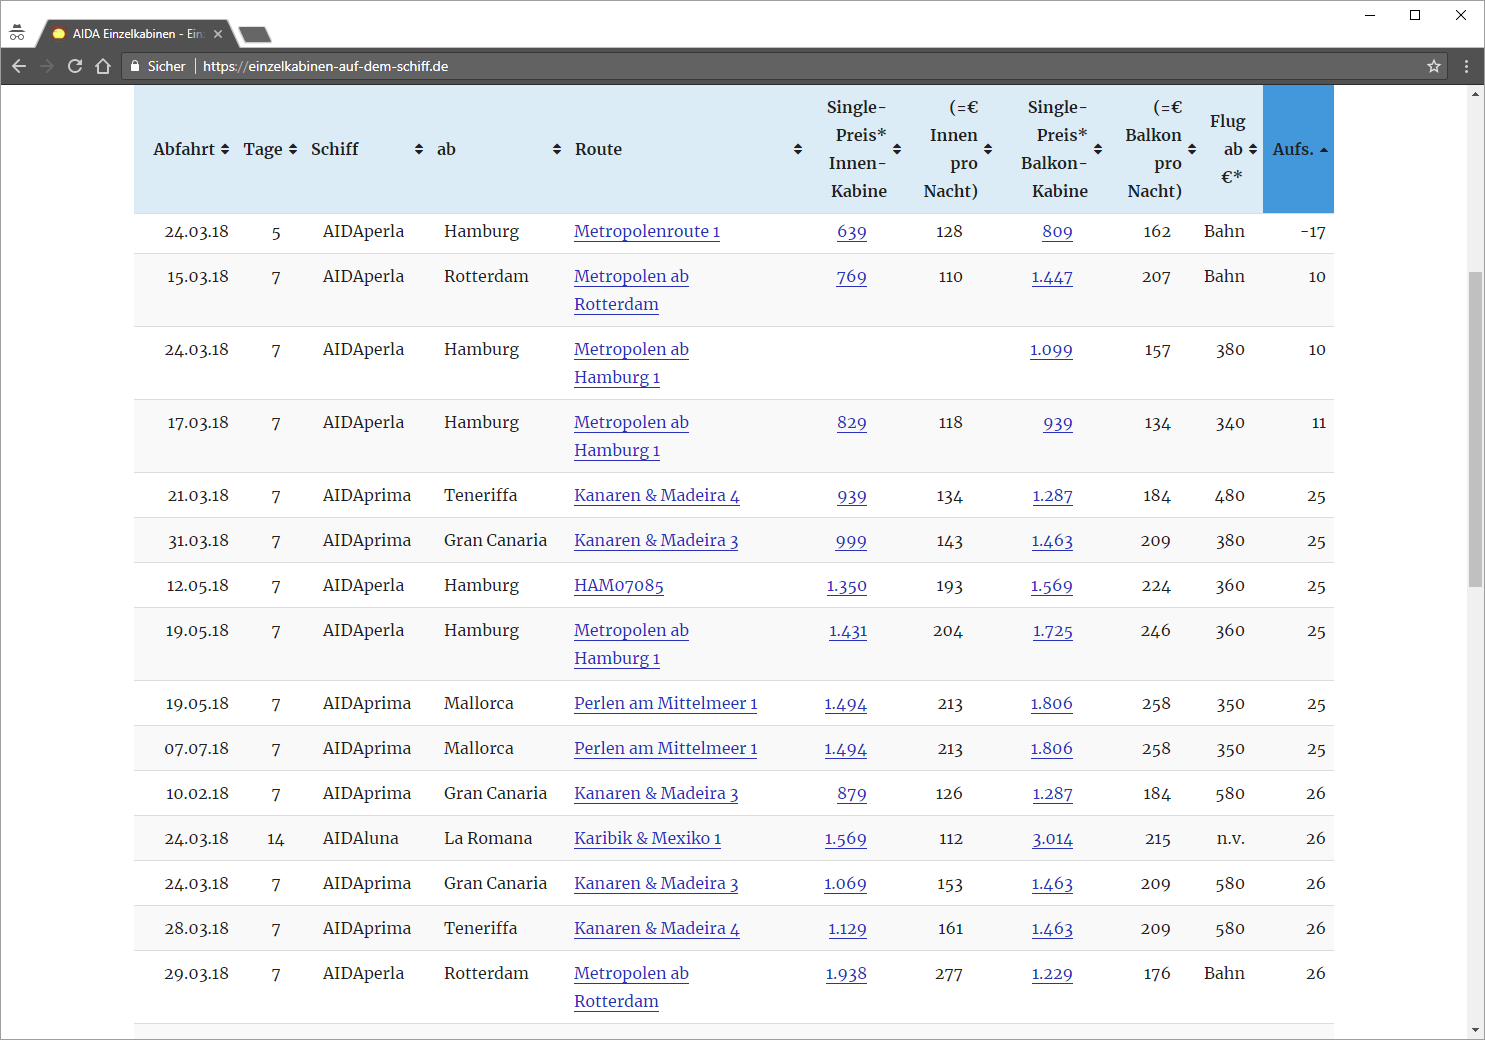Open Kanaren & Madeira 3 link for 24.03.18

[x=656, y=883]
